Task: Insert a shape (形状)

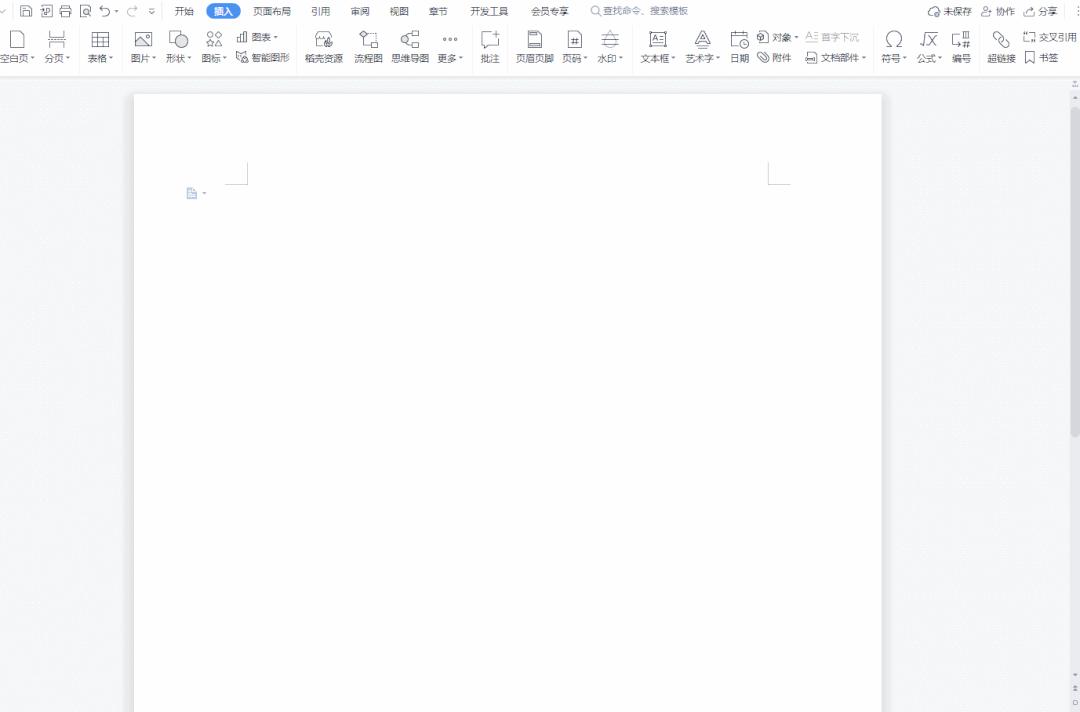Action: 178,47
